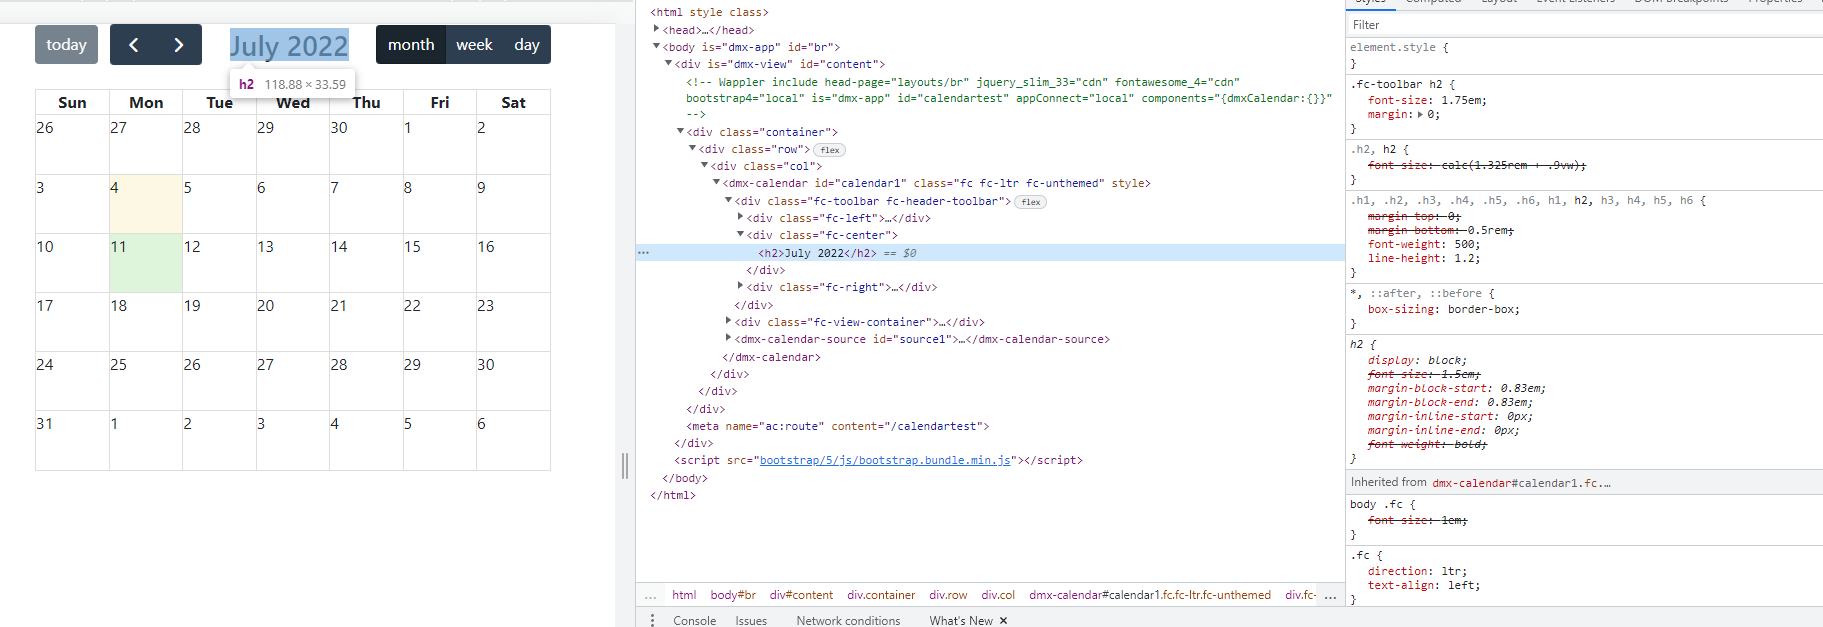Click the Sun column header
This screenshot has width=1823, height=627.
tap(72, 102)
